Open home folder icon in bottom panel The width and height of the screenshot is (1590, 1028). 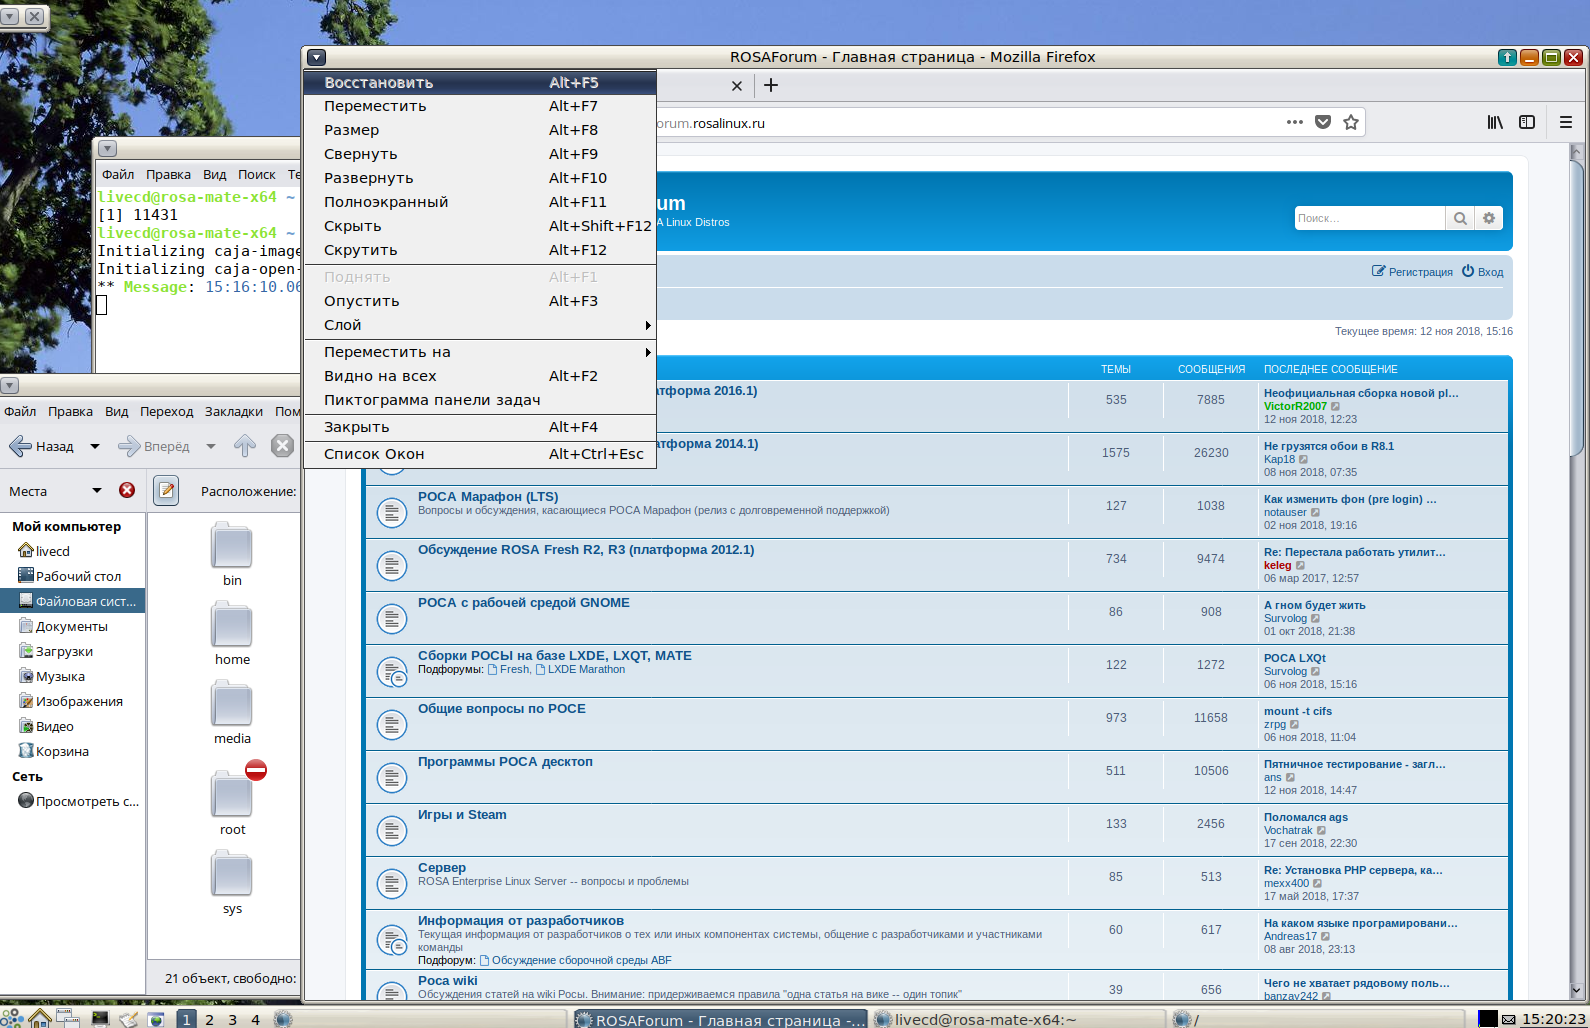pos(40,1018)
